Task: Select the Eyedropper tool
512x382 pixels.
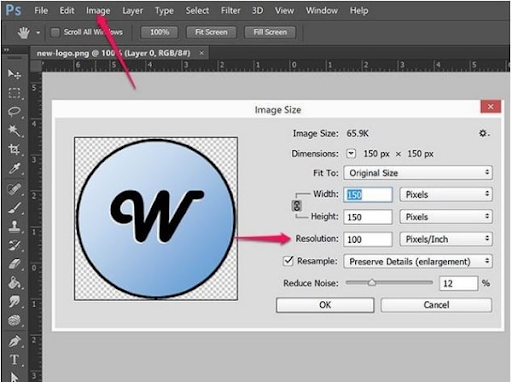Action: [14, 169]
